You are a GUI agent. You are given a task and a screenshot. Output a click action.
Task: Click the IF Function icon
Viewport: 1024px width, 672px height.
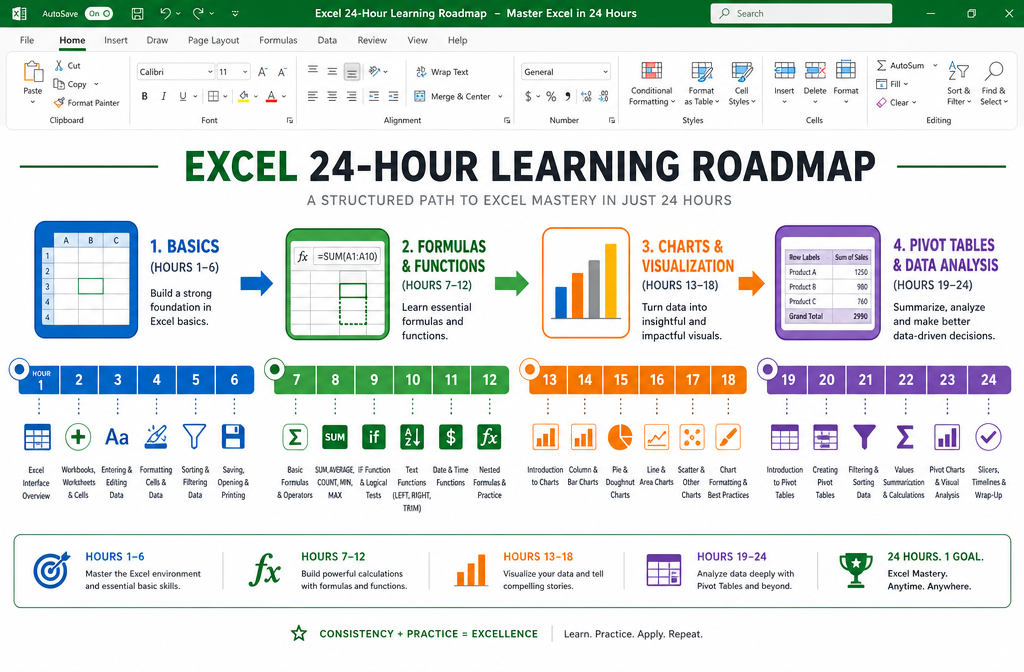point(374,437)
